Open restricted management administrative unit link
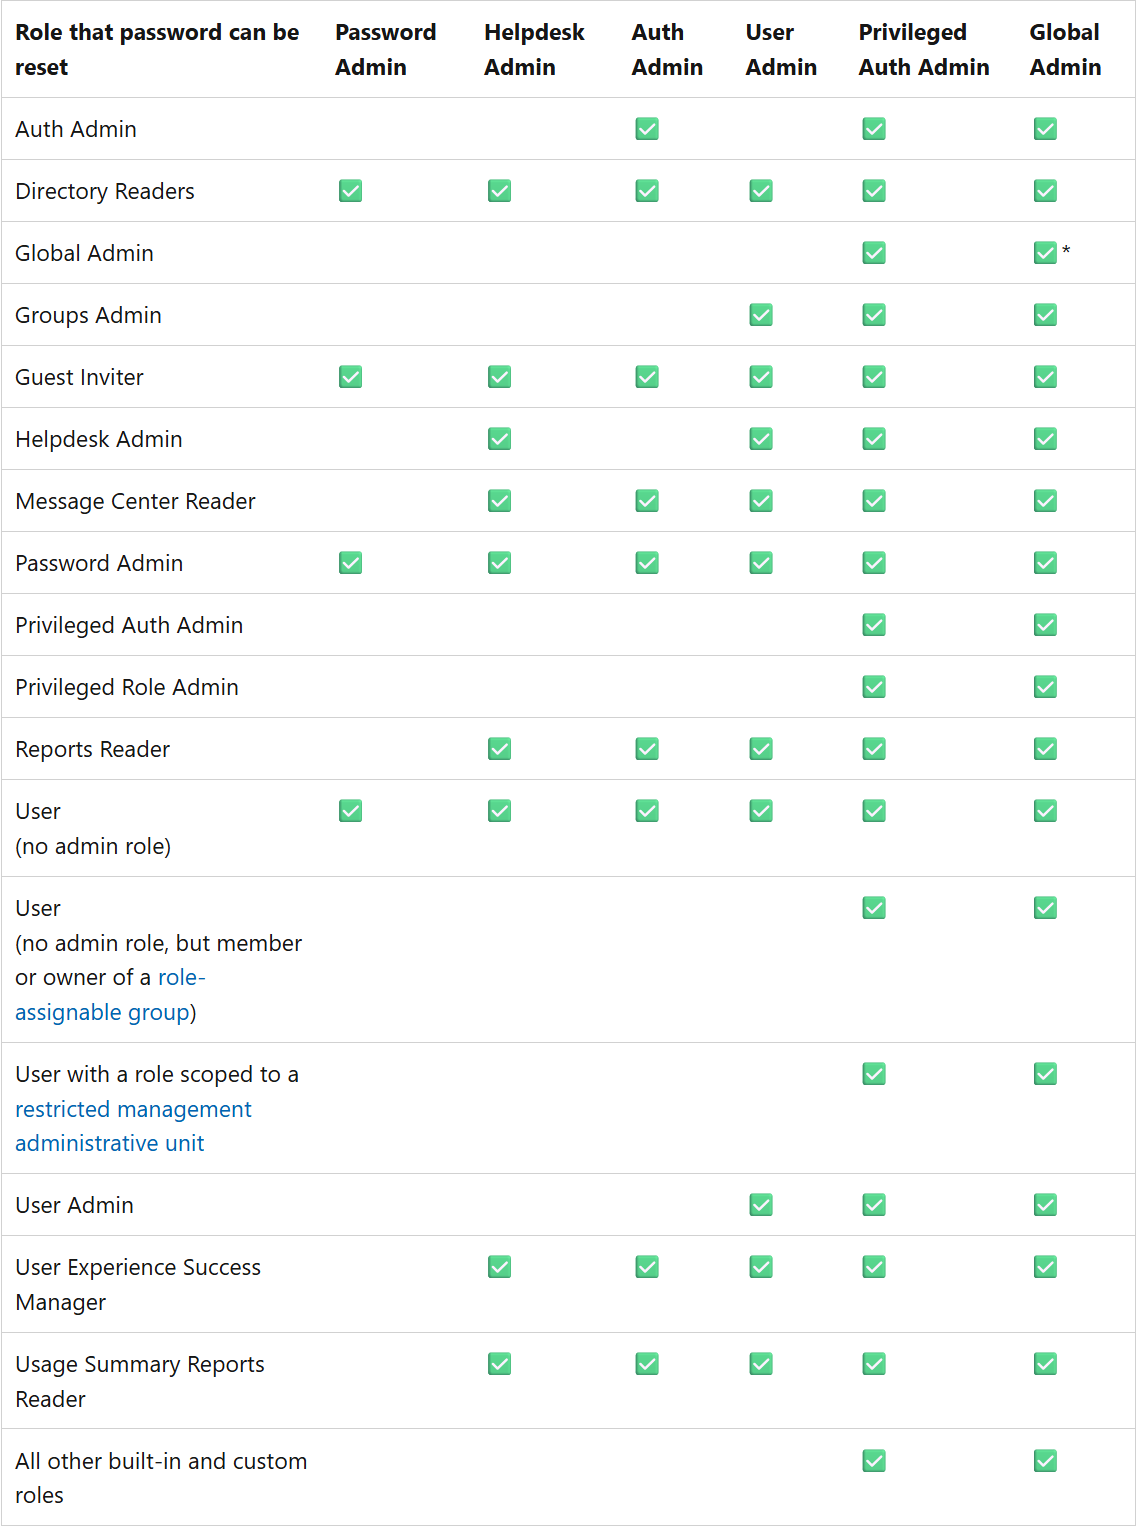1136x1527 pixels. (133, 1126)
